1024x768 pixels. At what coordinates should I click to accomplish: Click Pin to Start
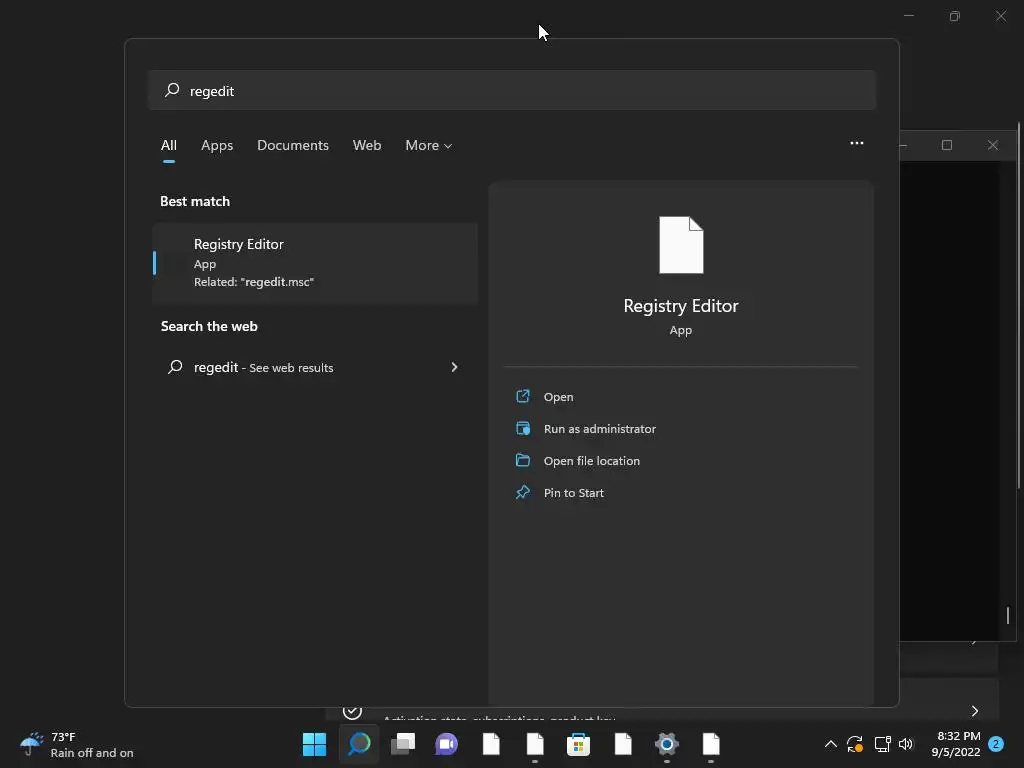[x=573, y=493]
